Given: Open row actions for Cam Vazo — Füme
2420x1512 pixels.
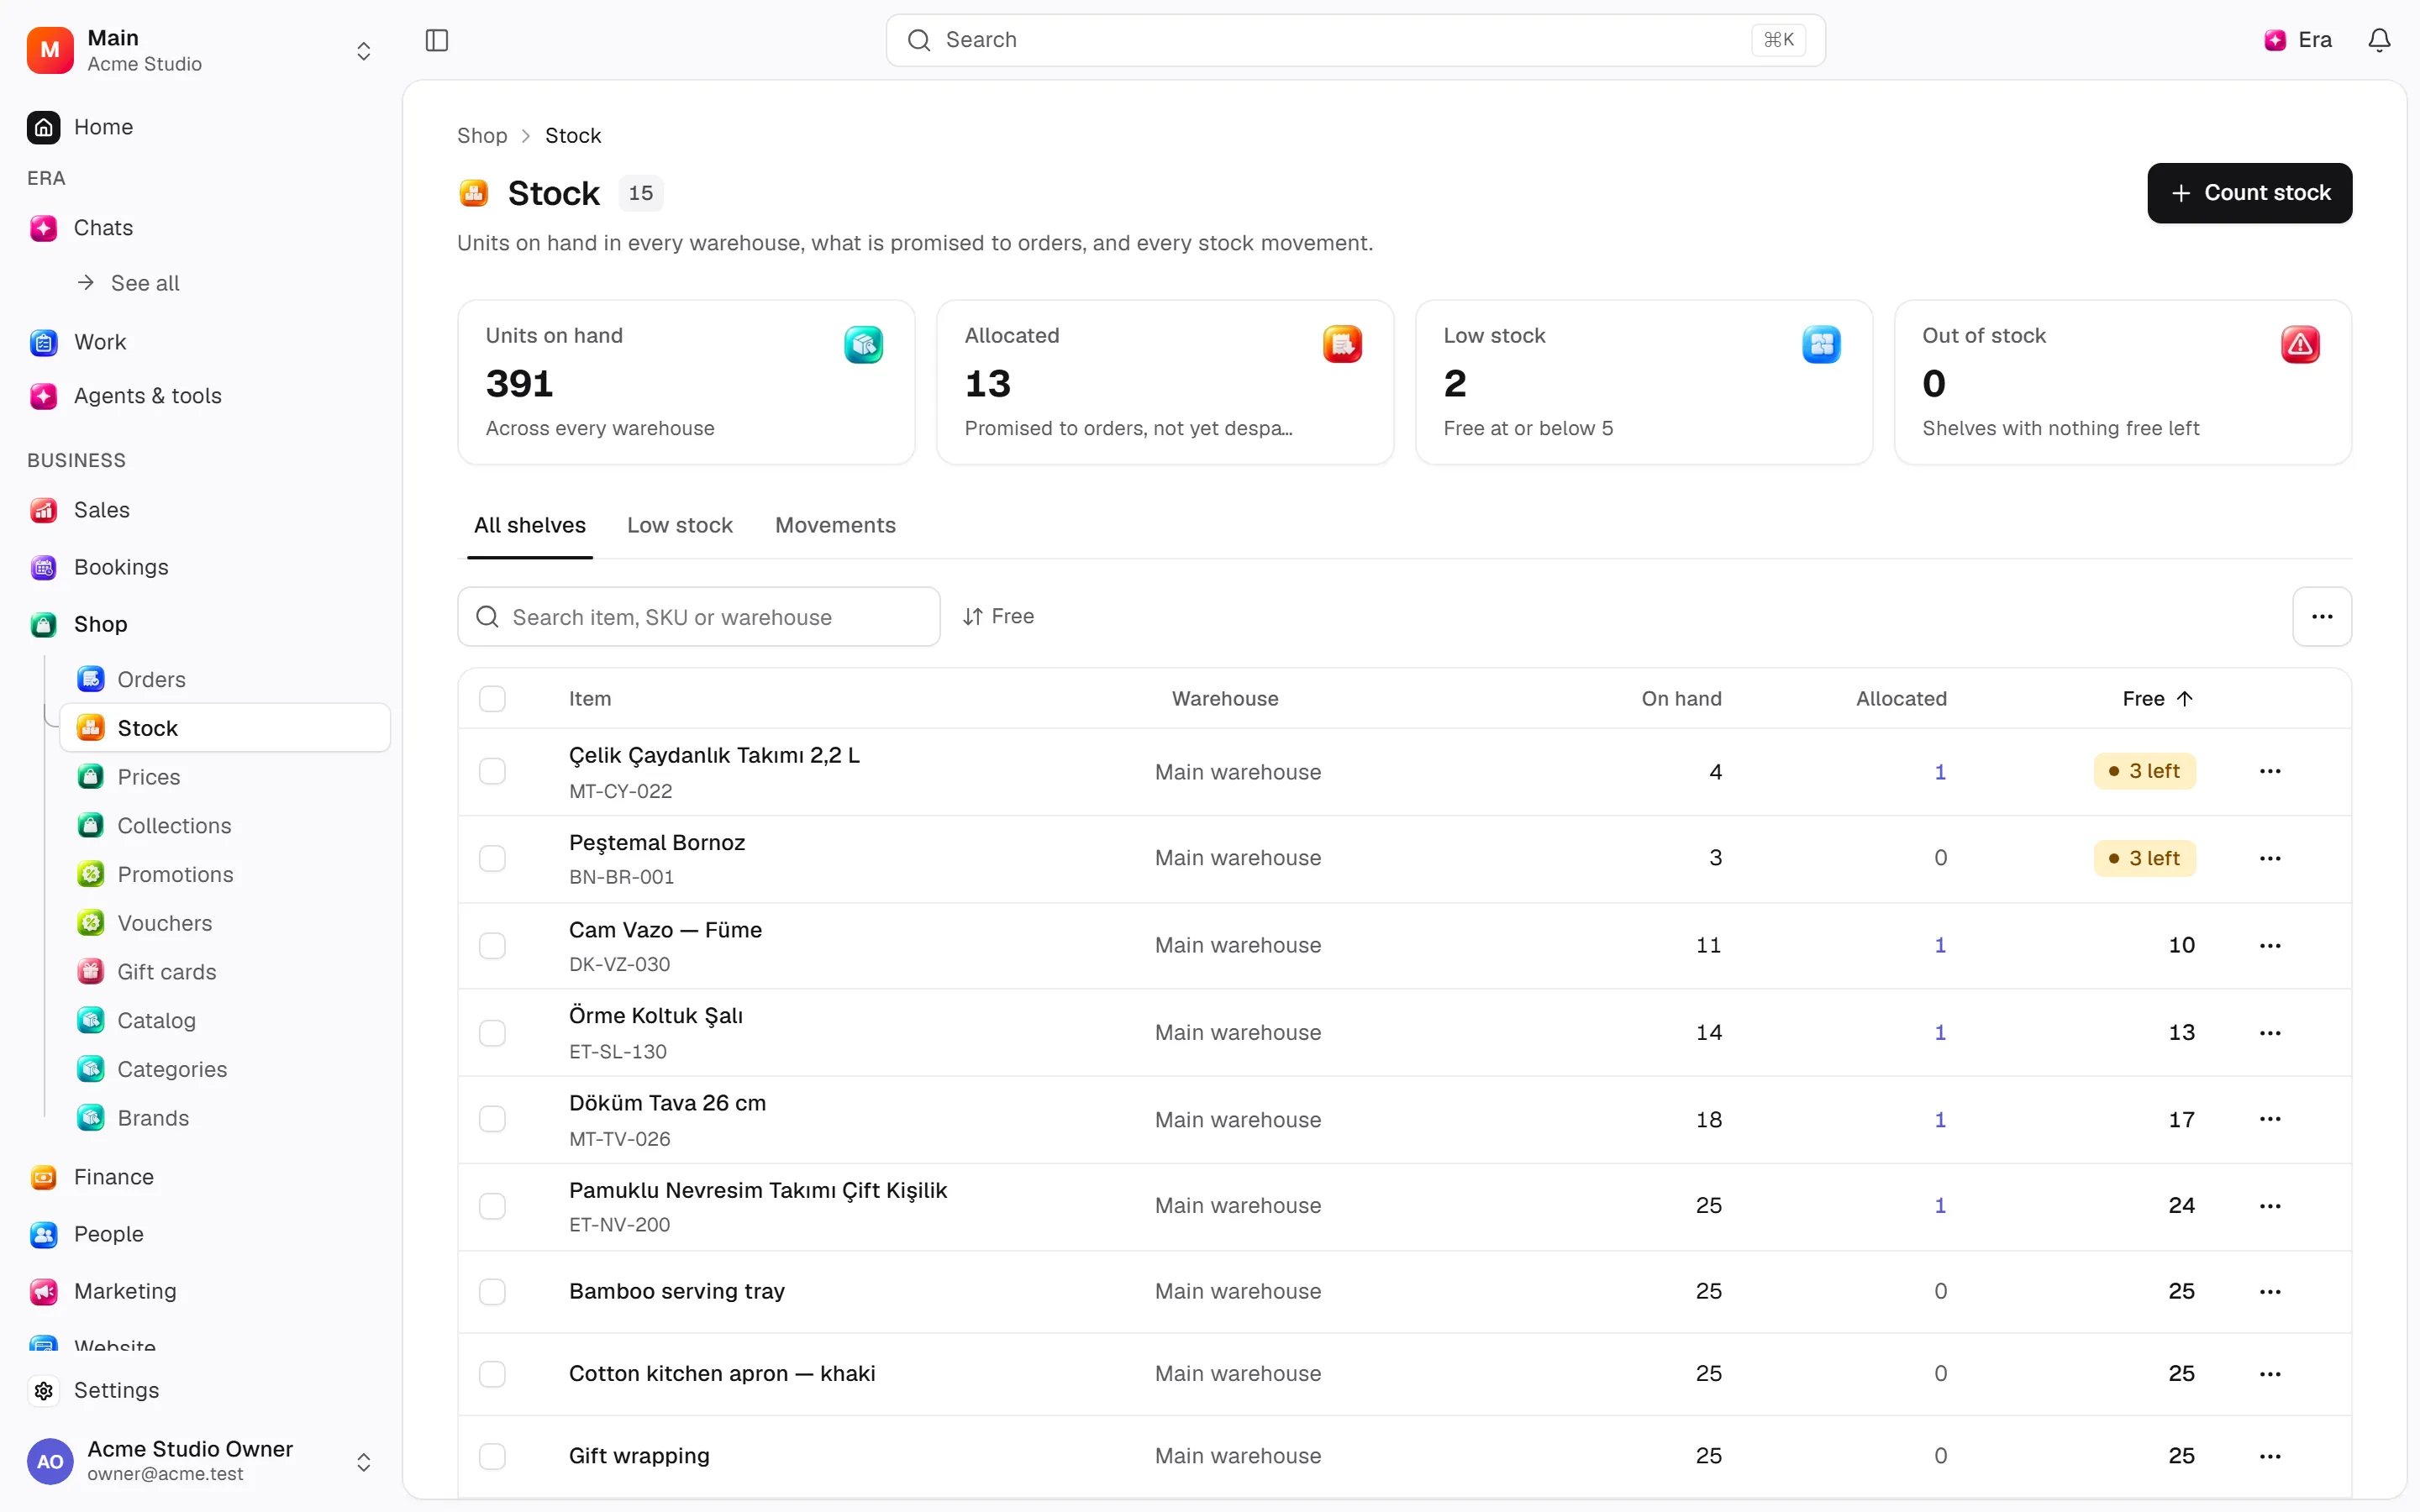Looking at the screenshot, I should (2270, 945).
